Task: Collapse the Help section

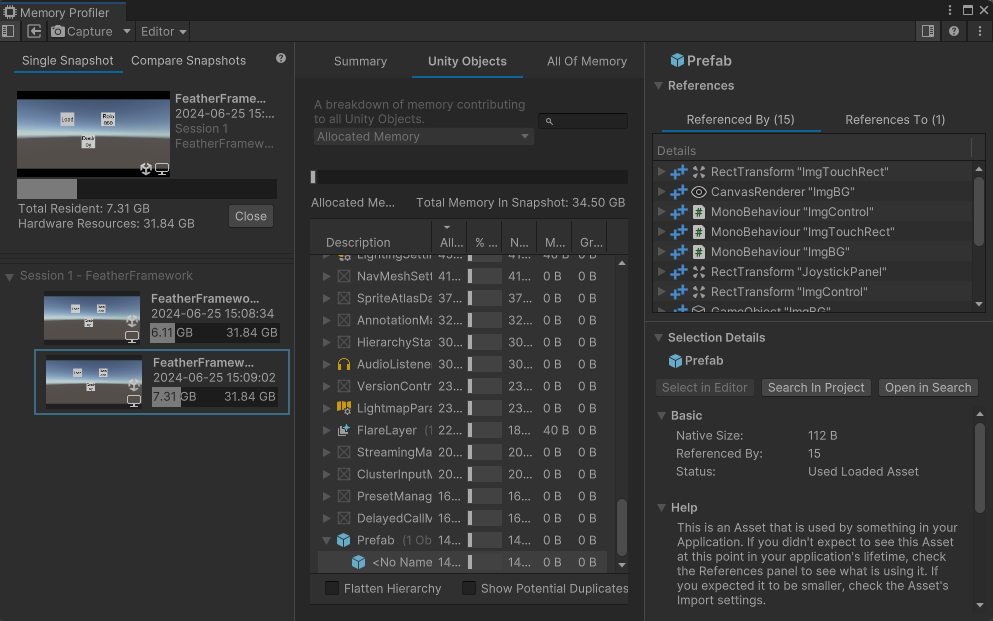Action: [661, 507]
